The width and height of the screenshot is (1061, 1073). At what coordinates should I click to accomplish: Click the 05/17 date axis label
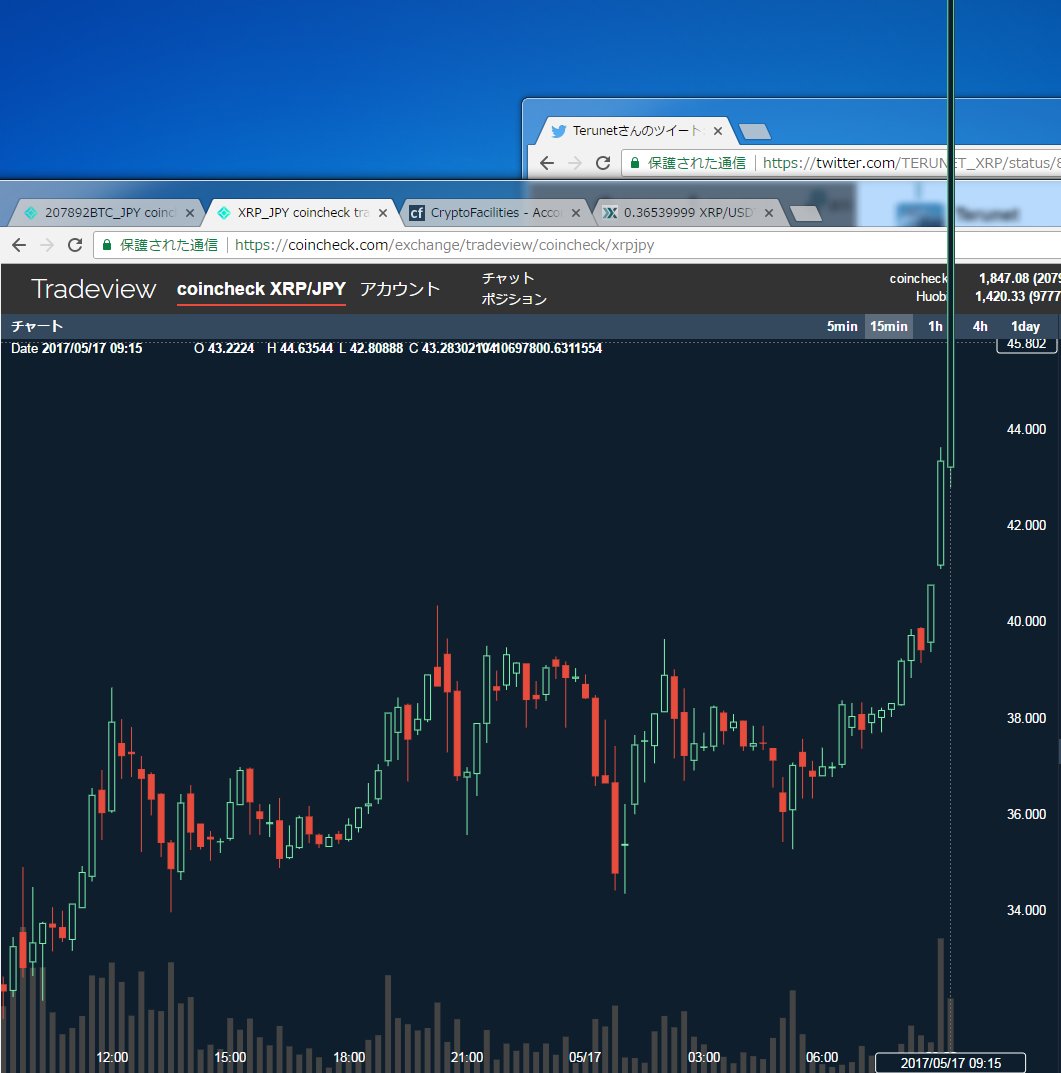click(x=585, y=1057)
